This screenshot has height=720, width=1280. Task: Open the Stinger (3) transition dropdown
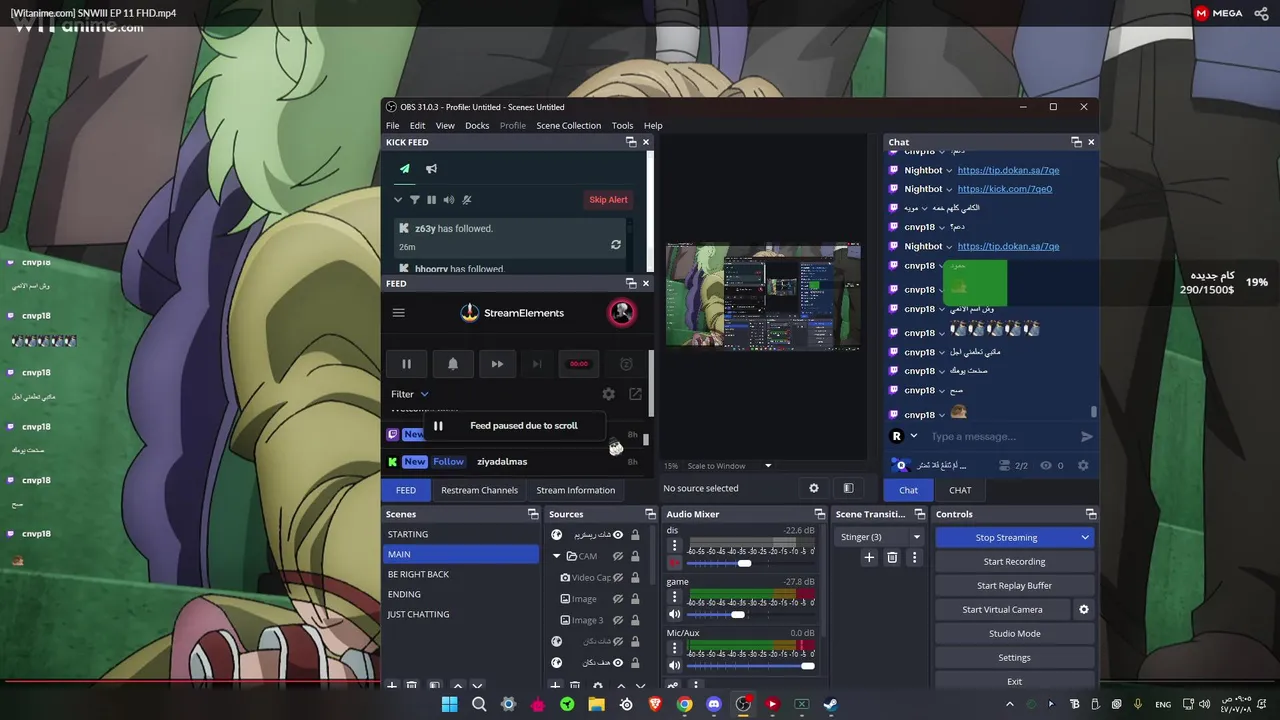coord(879,537)
